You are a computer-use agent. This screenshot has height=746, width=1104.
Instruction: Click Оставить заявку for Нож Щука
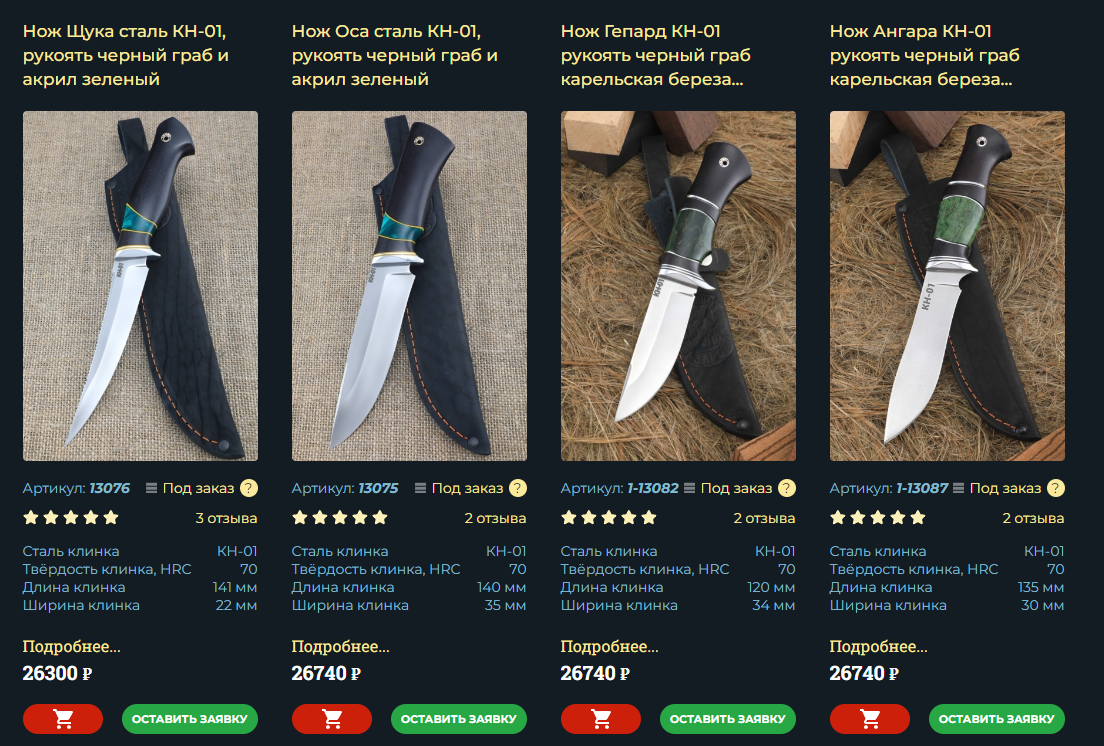pyautogui.click(x=189, y=719)
